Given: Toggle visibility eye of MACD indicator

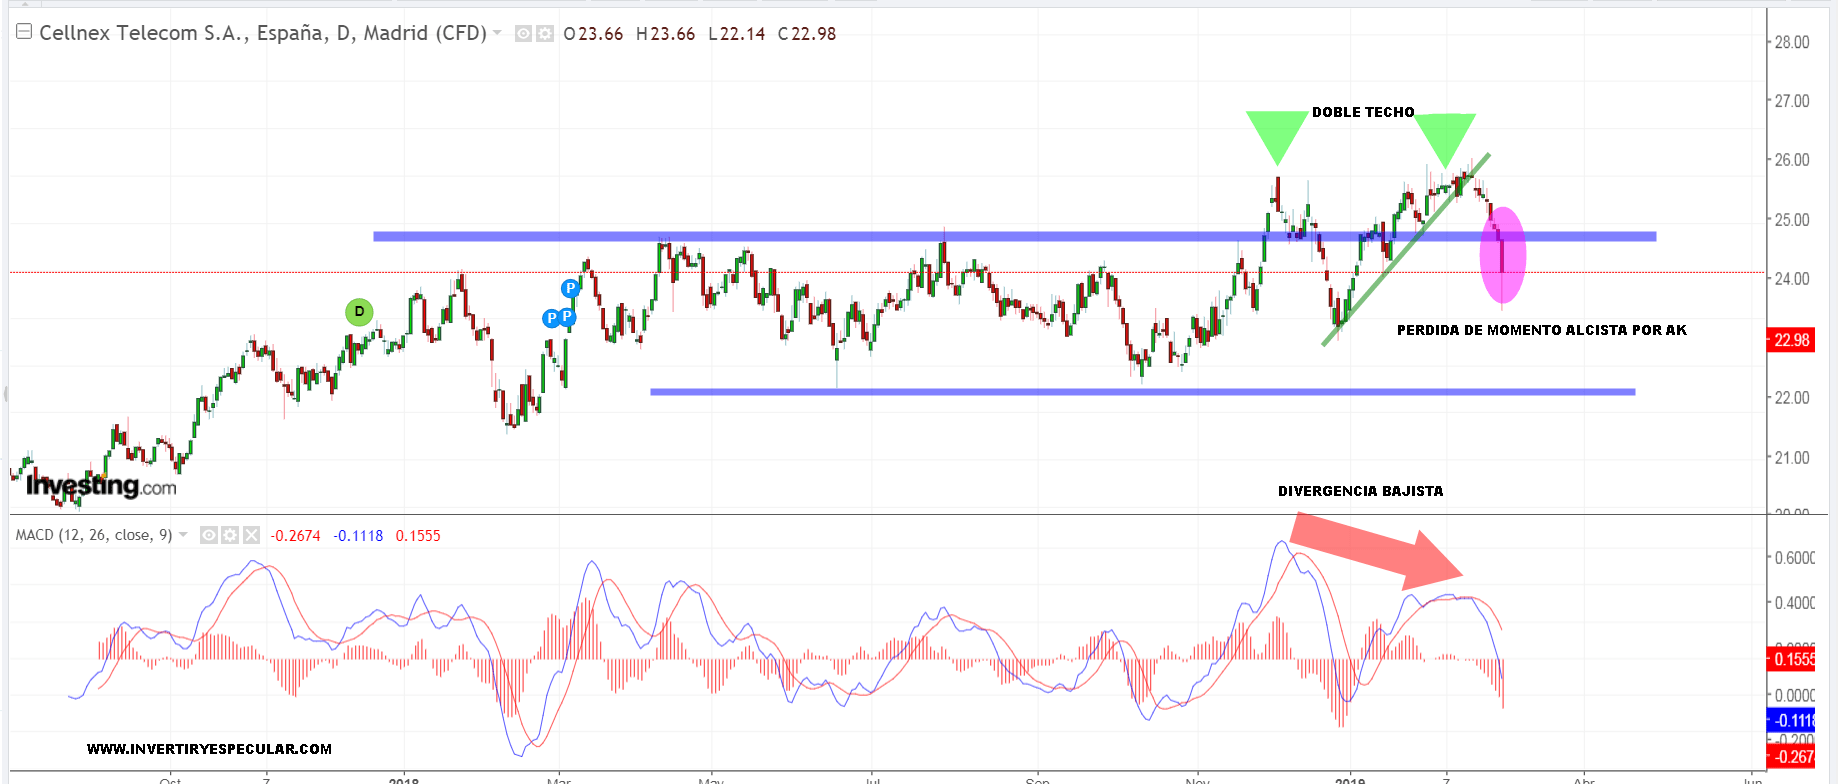Looking at the screenshot, I should [x=209, y=535].
